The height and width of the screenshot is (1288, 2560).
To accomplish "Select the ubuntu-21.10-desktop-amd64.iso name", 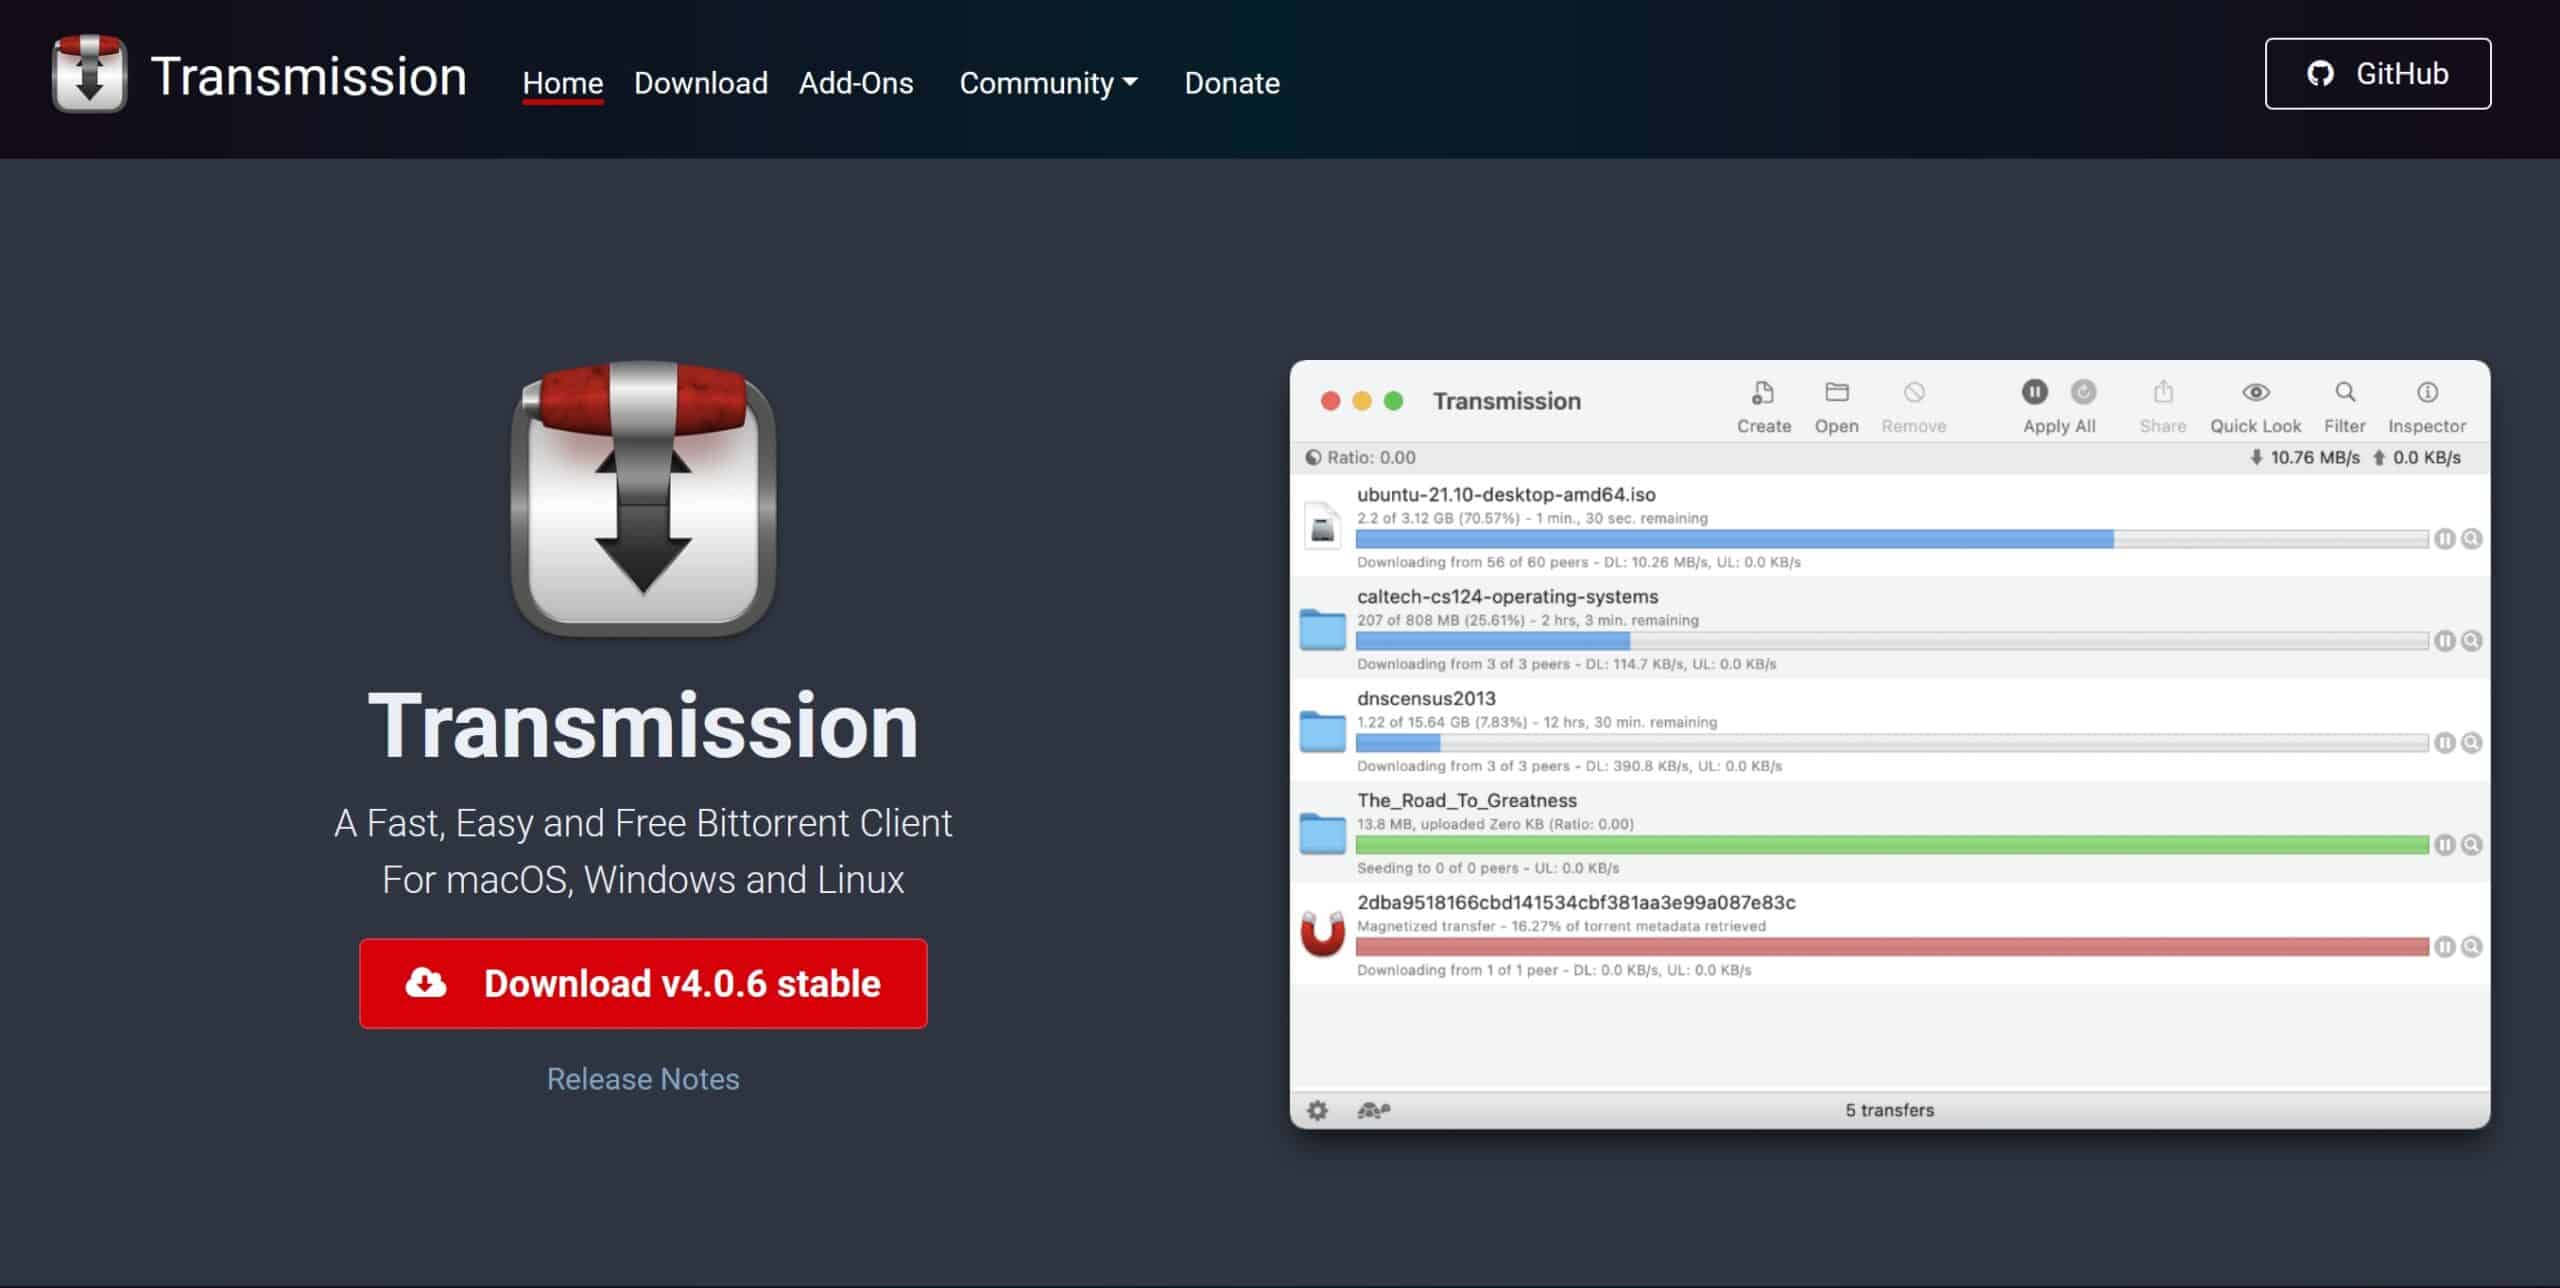I will point(1506,494).
